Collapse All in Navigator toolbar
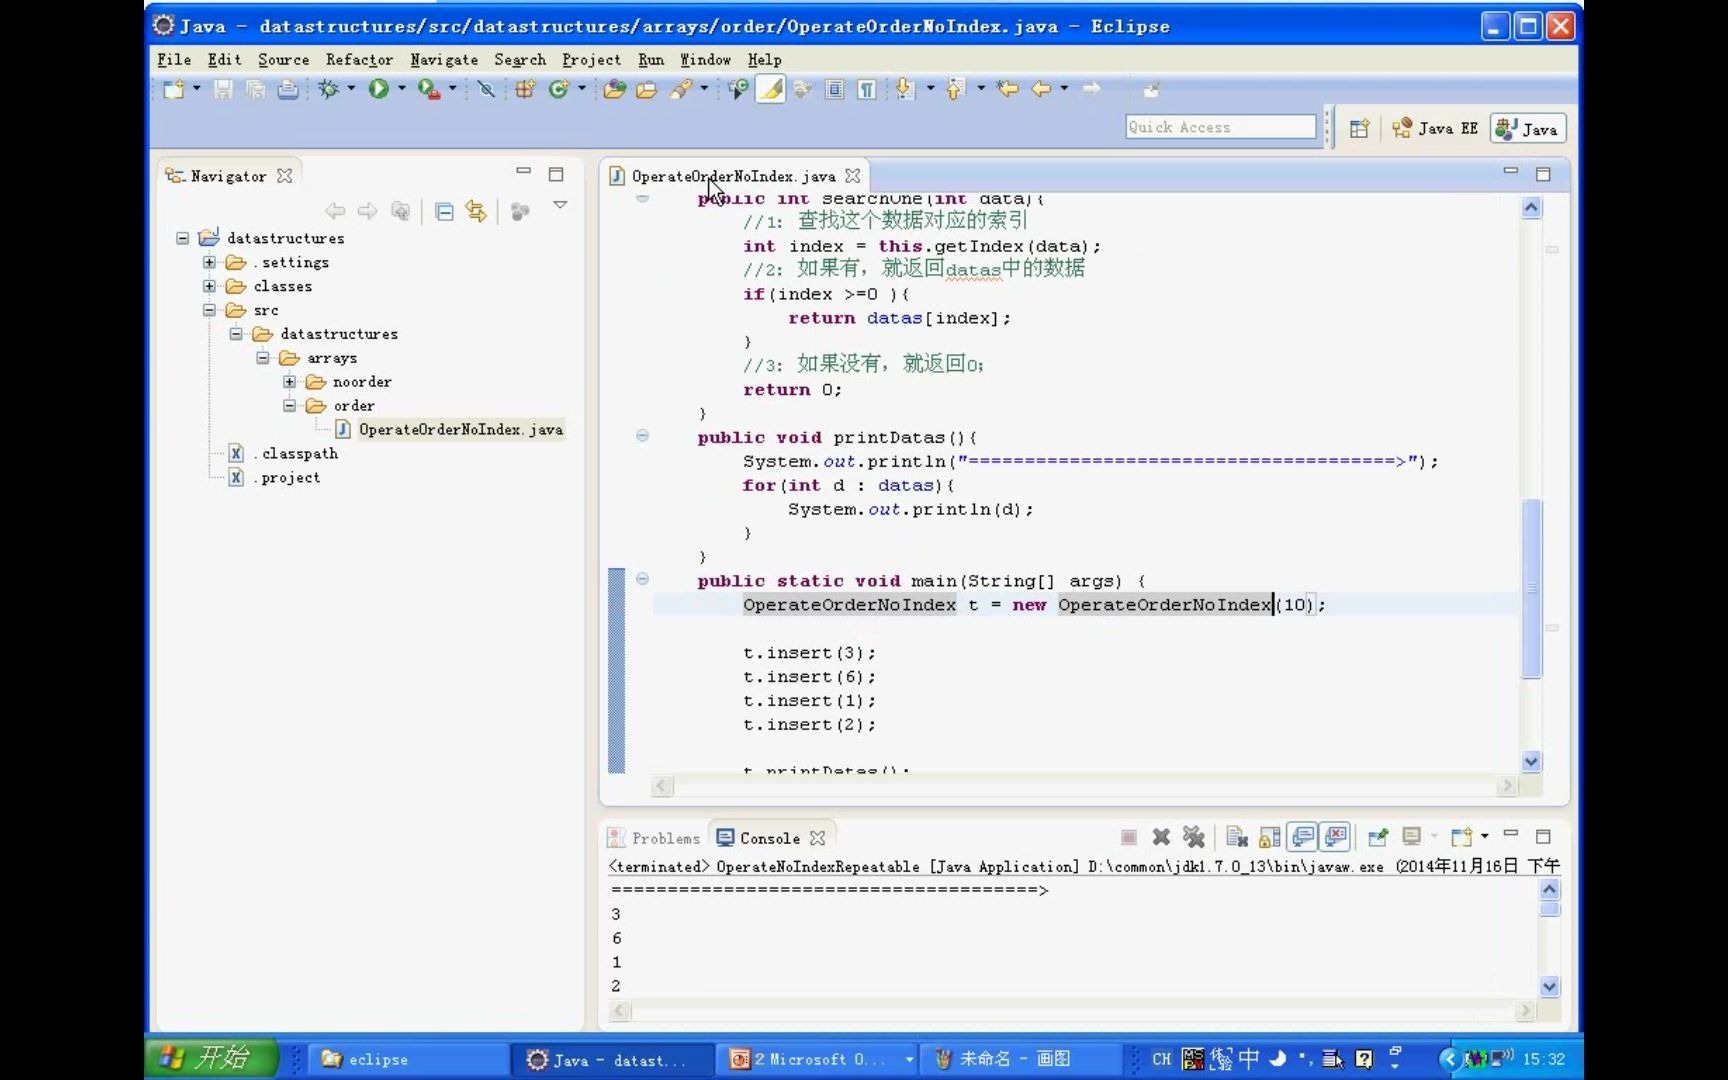The image size is (1728, 1080). [445, 212]
